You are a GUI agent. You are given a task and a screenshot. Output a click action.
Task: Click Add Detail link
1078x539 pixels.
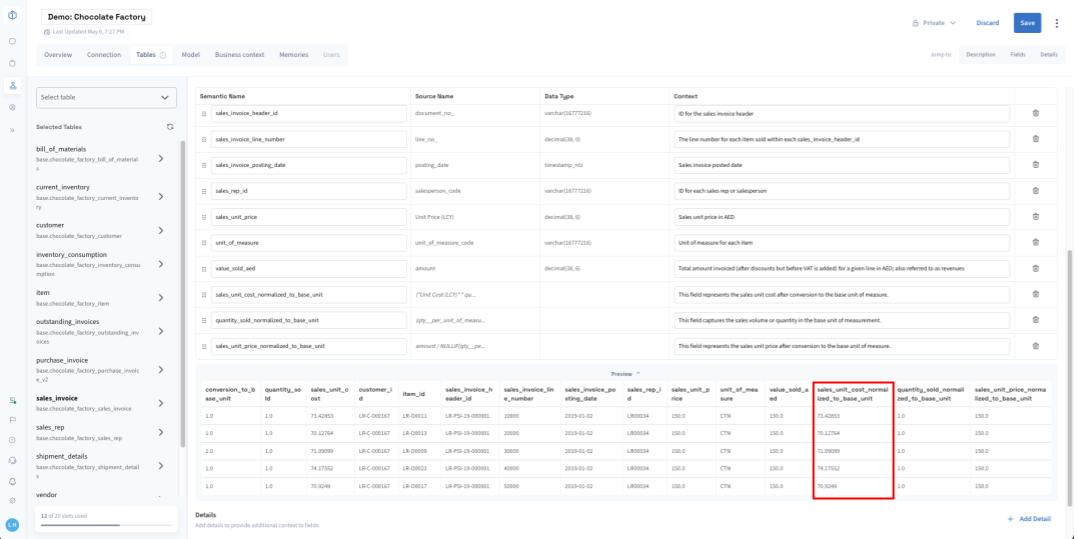tap(1029, 519)
